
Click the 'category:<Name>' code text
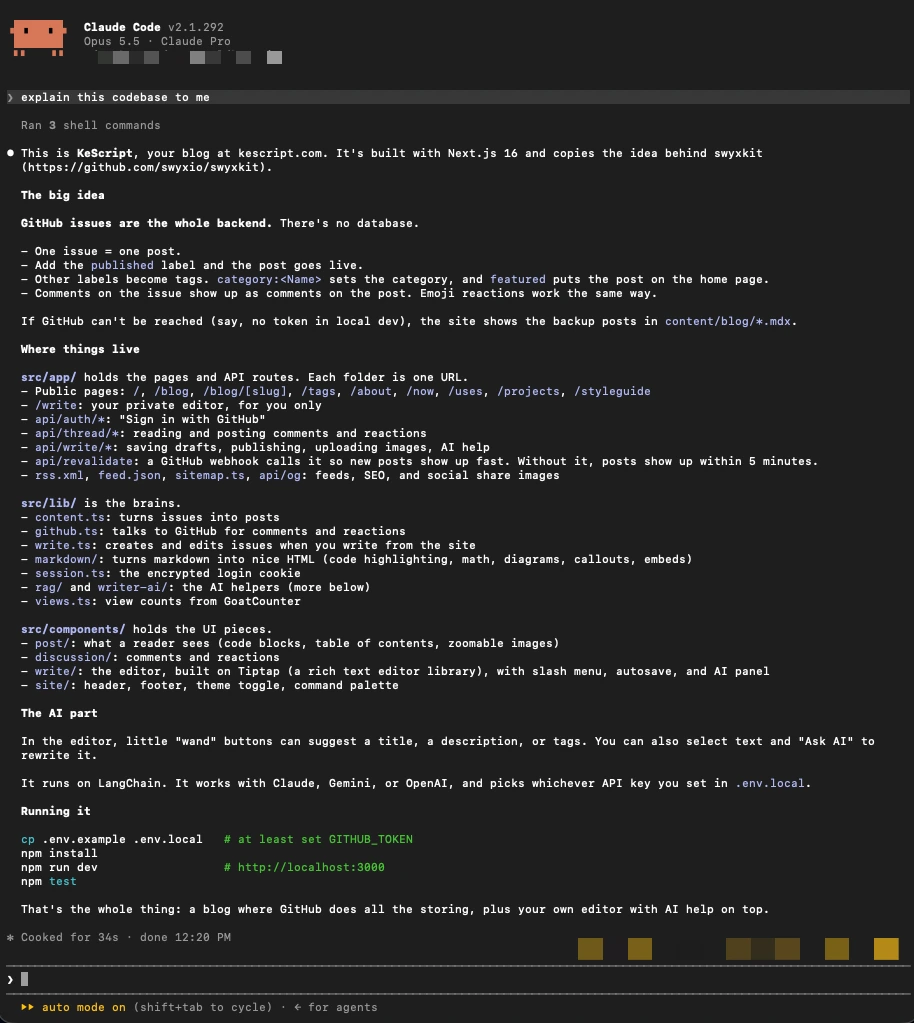pyautogui.click(x=269, y=279)
